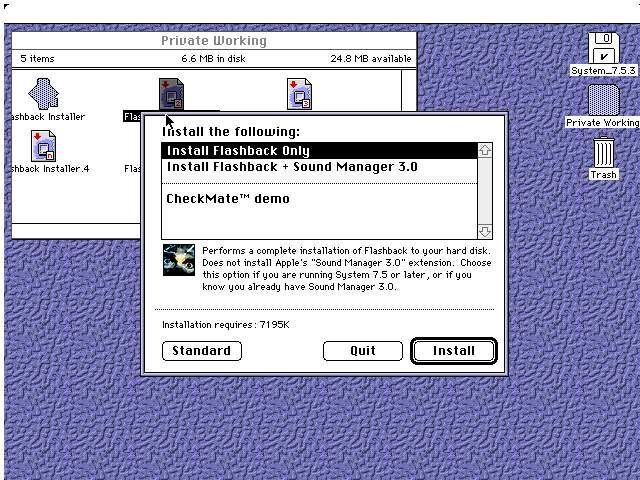This screenshot has width=640, height=480.
Task: Click the '6.6 MB in disk' text
Action: point(213,59)
